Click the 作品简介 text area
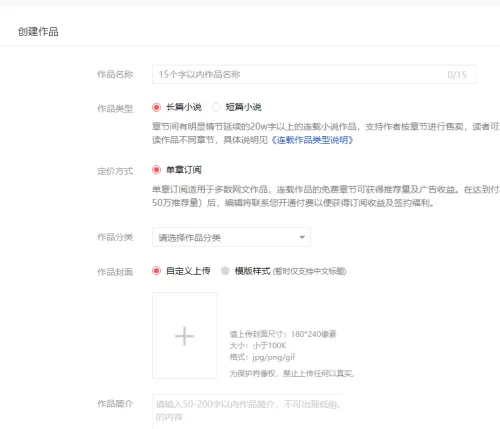 coord(246,412)
